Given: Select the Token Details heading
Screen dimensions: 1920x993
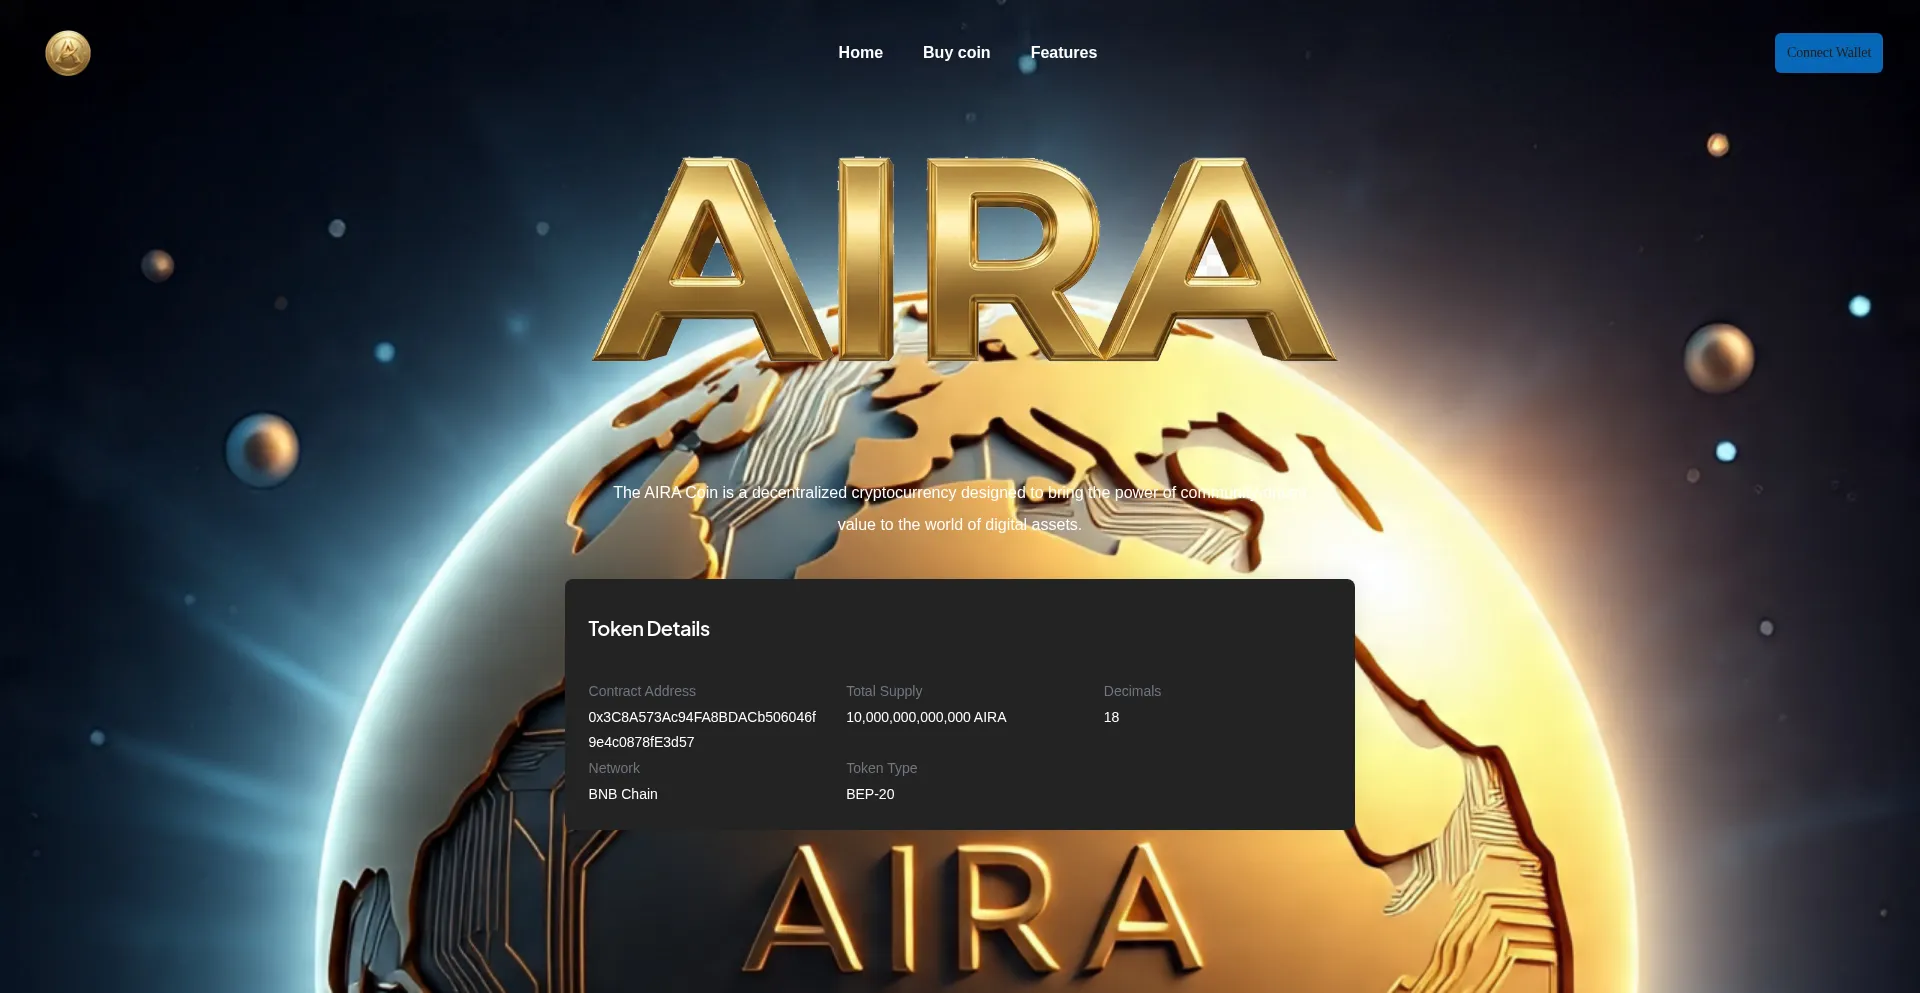Looking at the screenshot, I should pos(649,629).
